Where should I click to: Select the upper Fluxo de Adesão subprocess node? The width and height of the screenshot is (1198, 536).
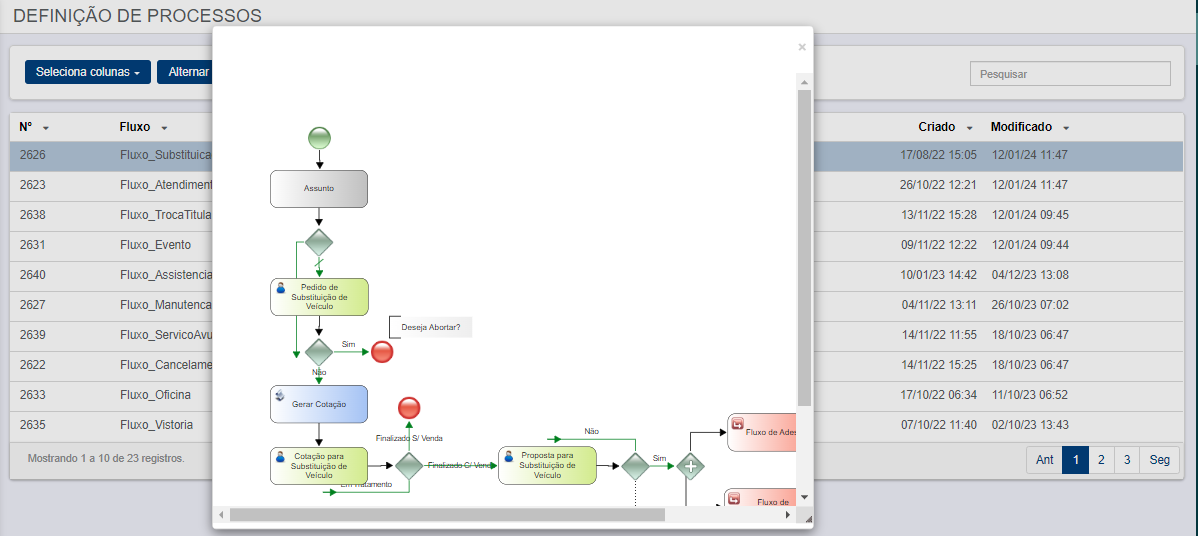[x=762, y=432]
